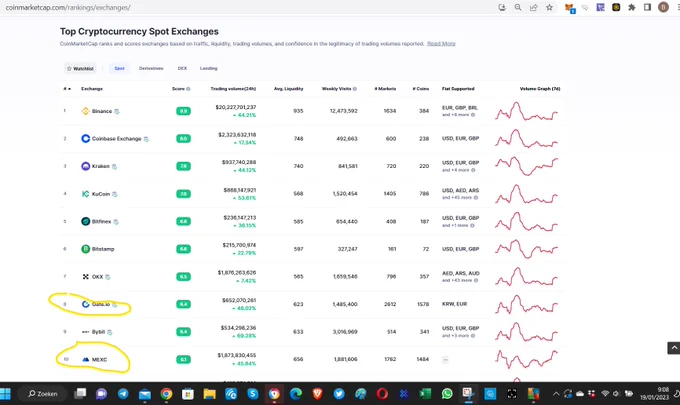Toggle the Watchlist star filter
Image resolution: width=680 pixels, height=405 pixels.
pos(80,69)
